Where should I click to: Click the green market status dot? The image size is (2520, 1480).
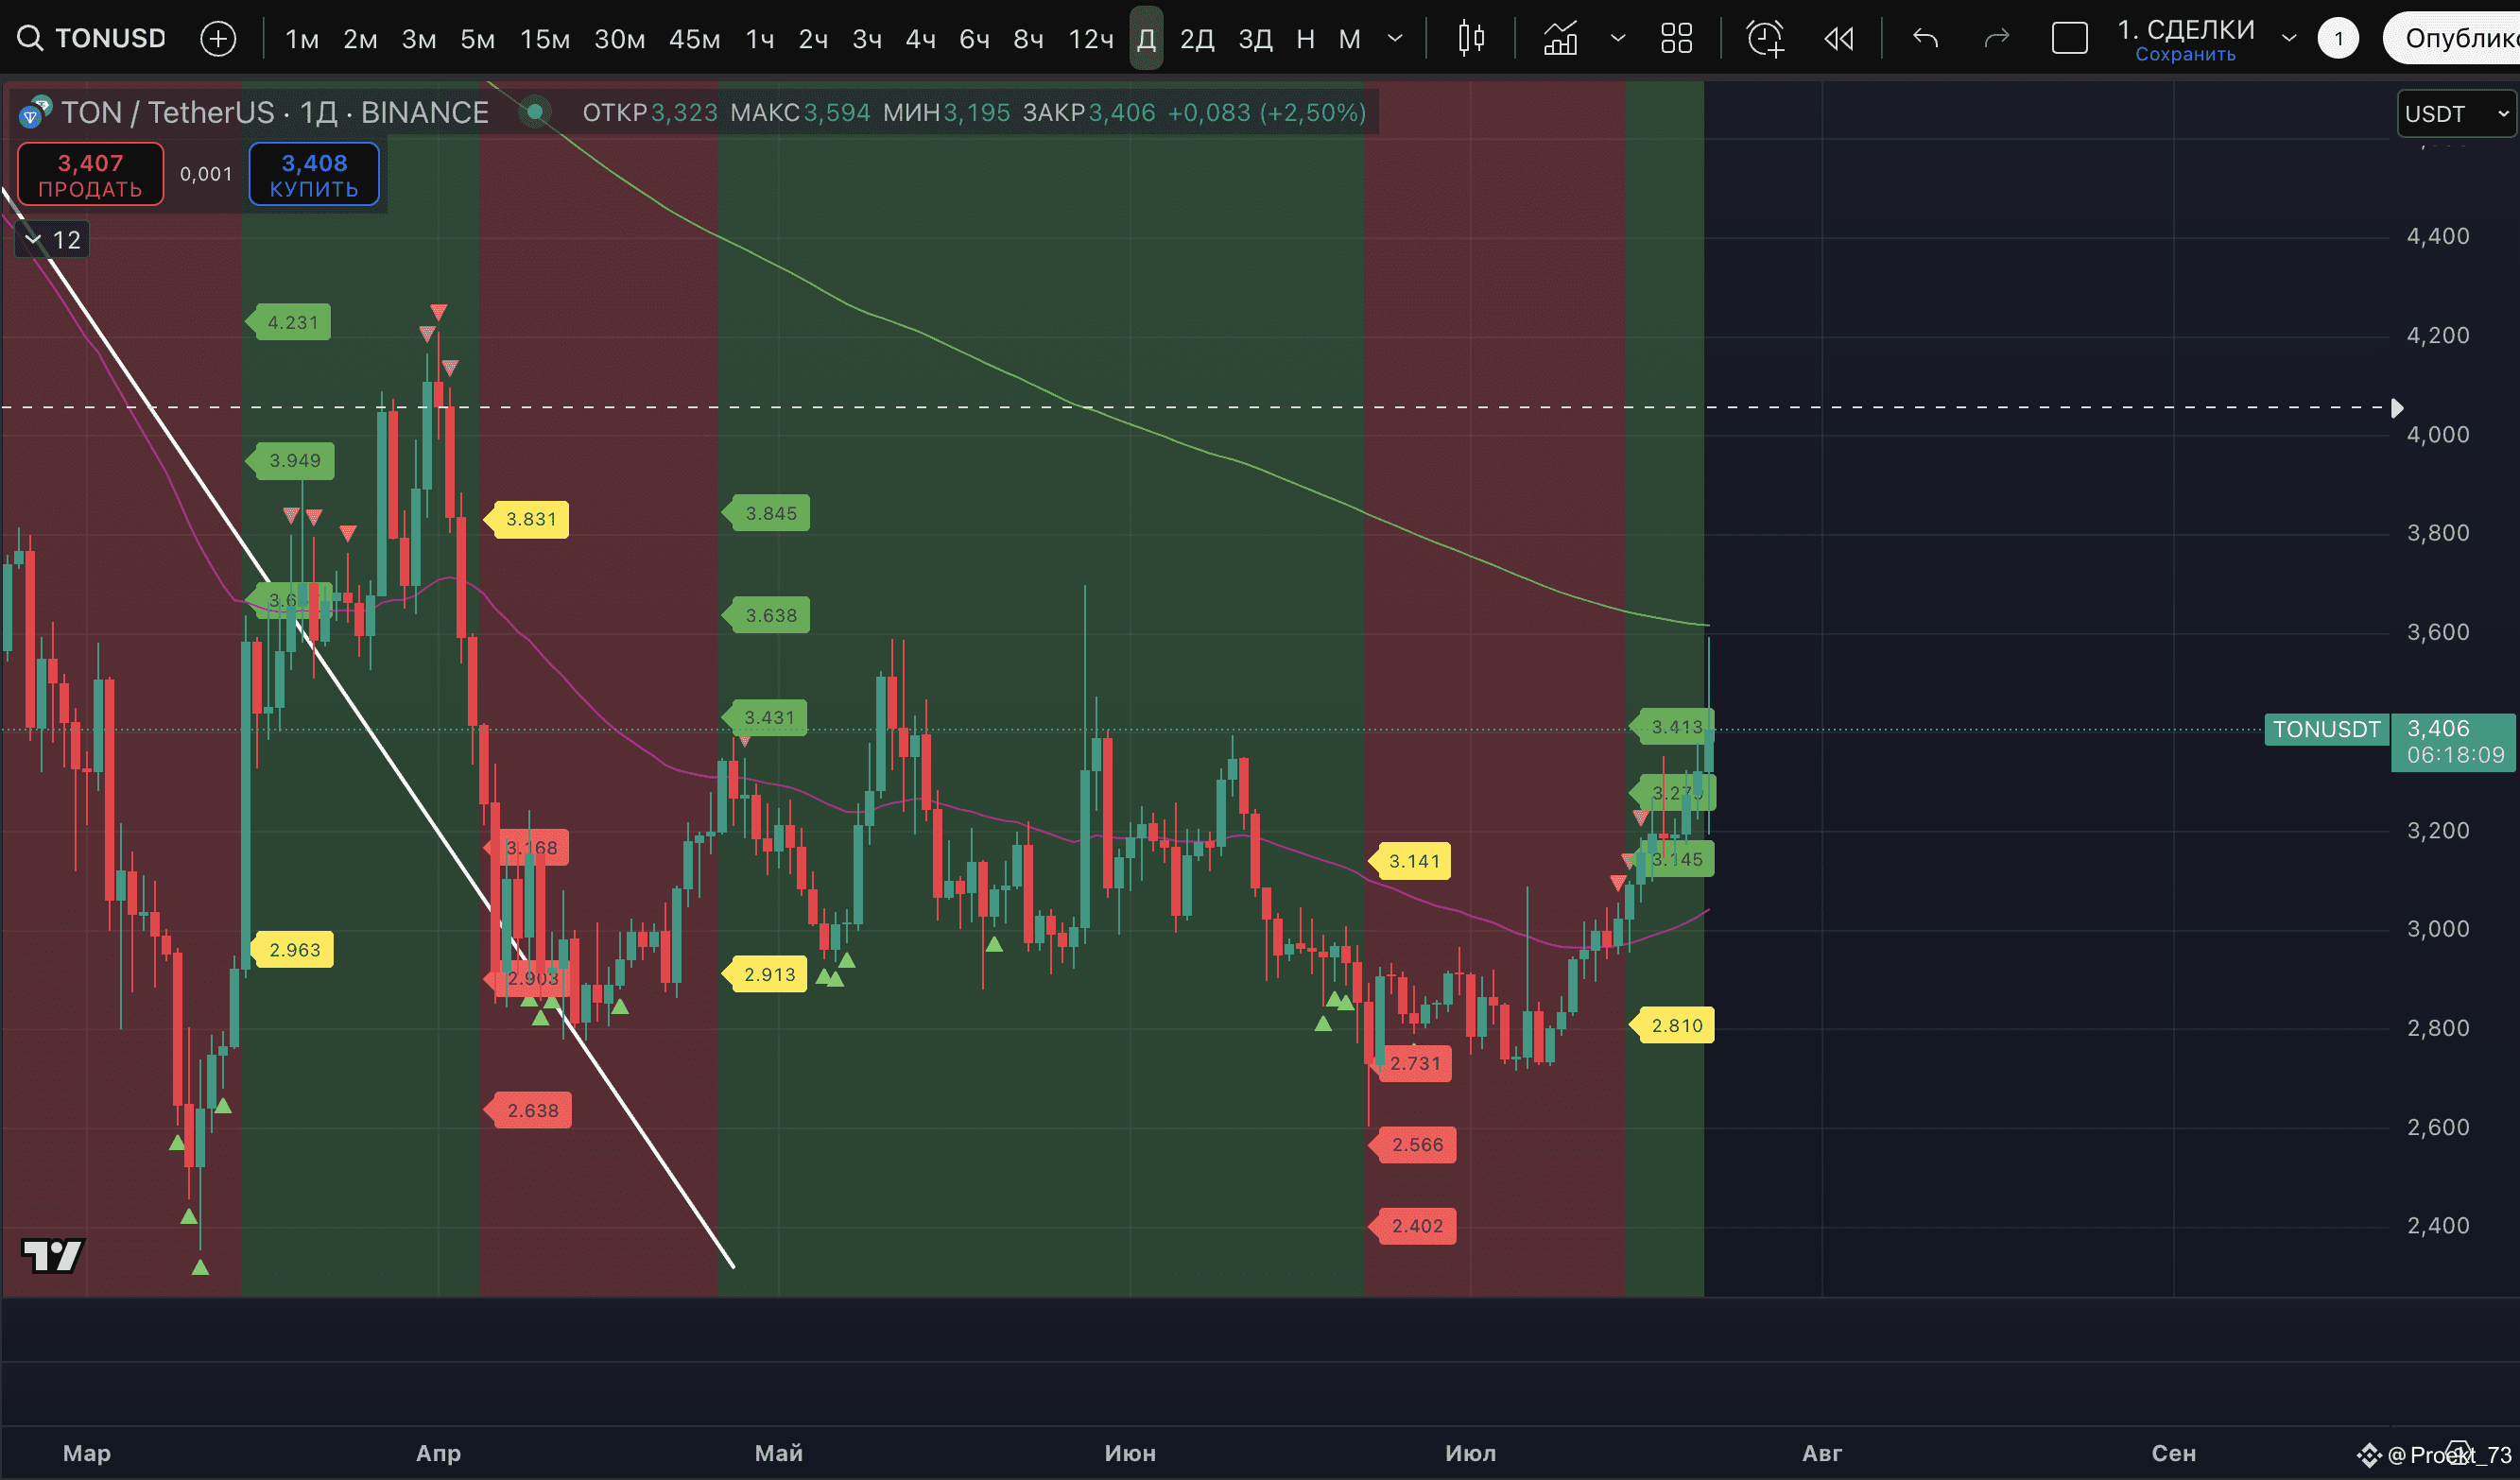pos(535,112)
